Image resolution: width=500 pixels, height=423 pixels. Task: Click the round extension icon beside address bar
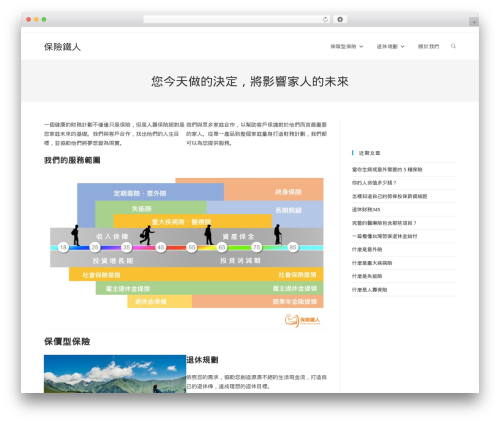coord(340,19)
